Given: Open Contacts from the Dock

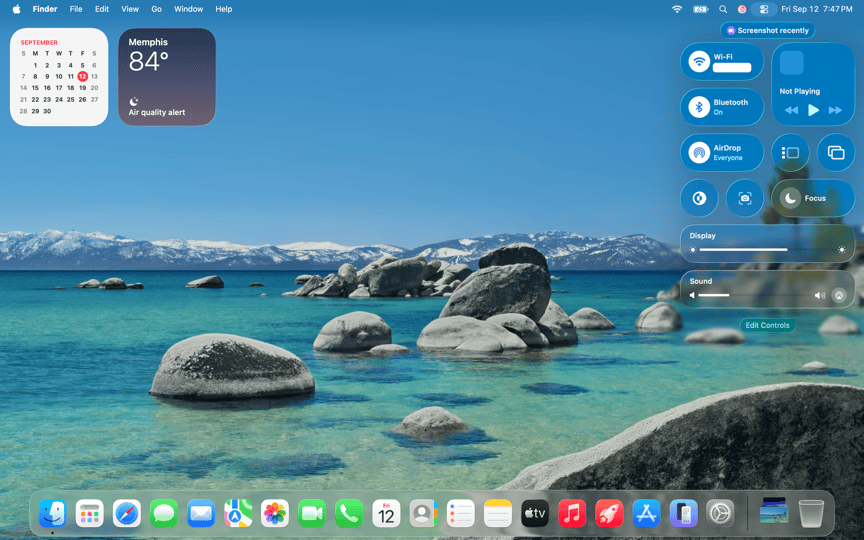Looking at the screenshot, I should pyautogui.click(x=423, y=514).
